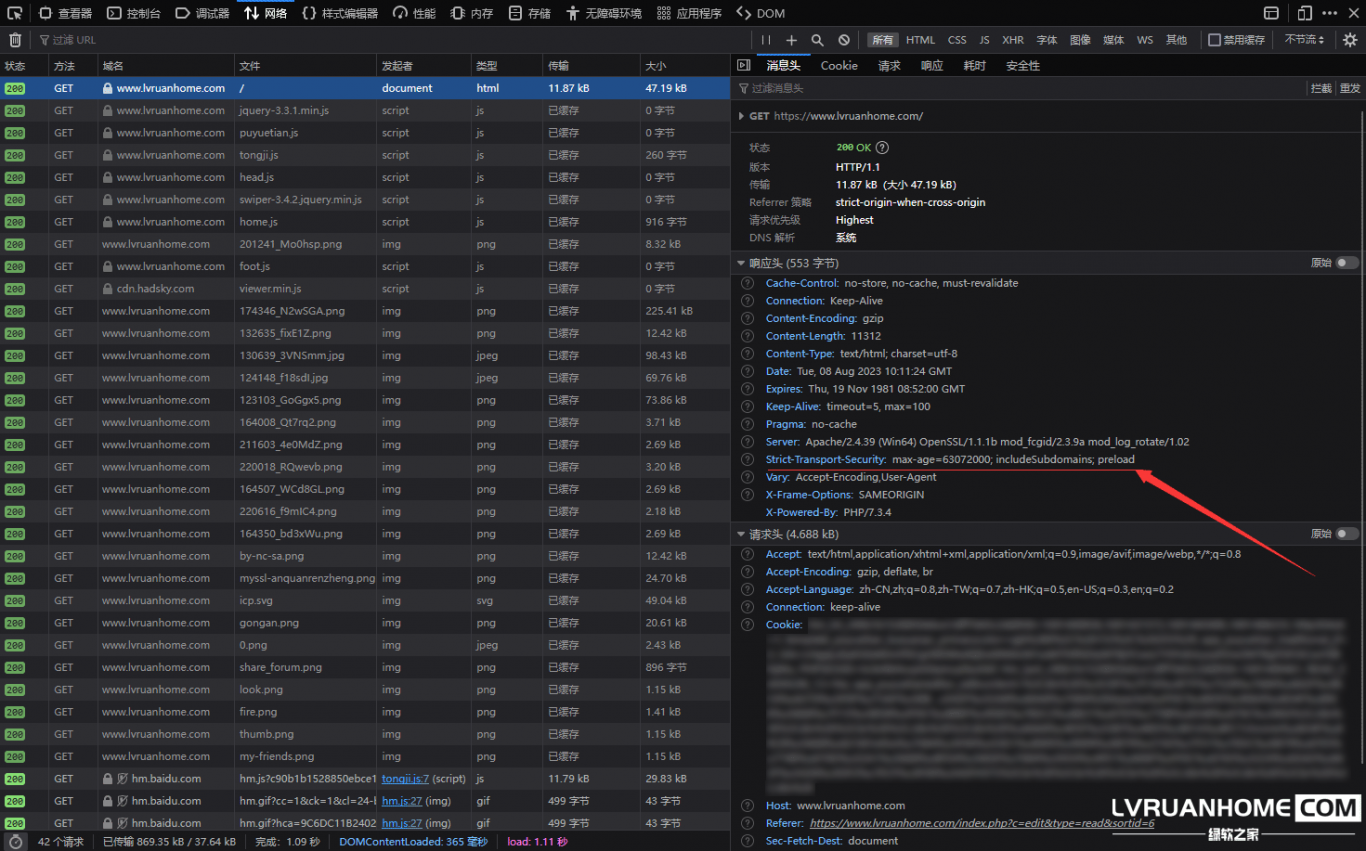This screenshot has height=851, width=1366.
Task: Pause network request recording
Action: pyautogui.click(x=766, y=40)
